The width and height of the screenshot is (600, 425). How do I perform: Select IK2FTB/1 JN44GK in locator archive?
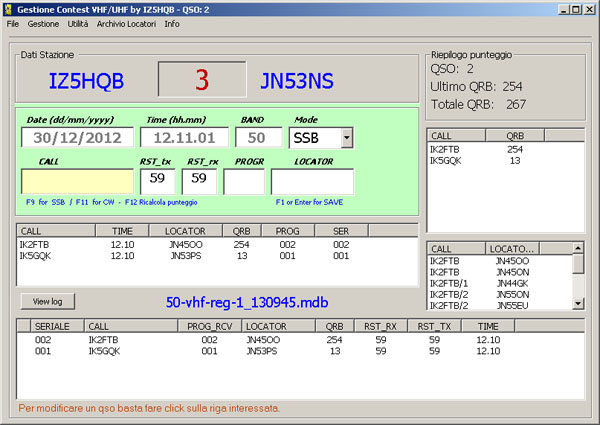498,283
